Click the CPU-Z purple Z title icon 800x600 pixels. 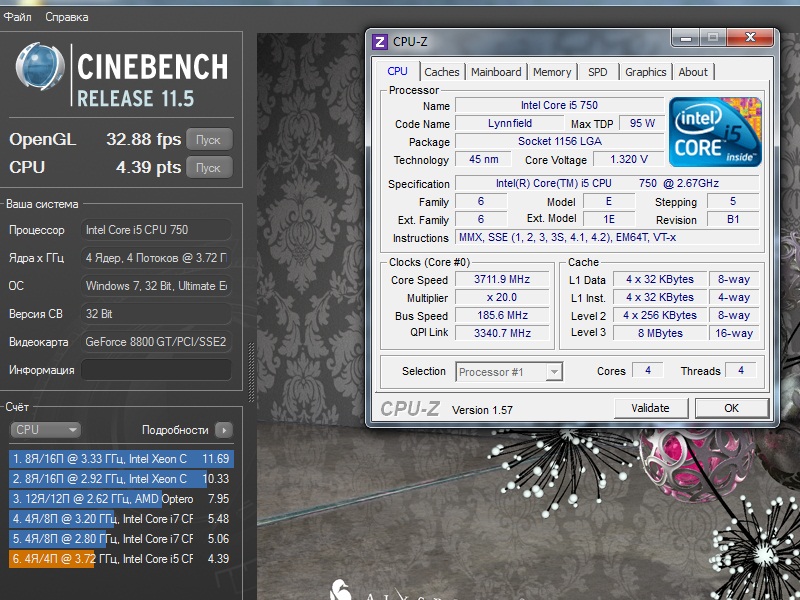(x=380, y=42)
